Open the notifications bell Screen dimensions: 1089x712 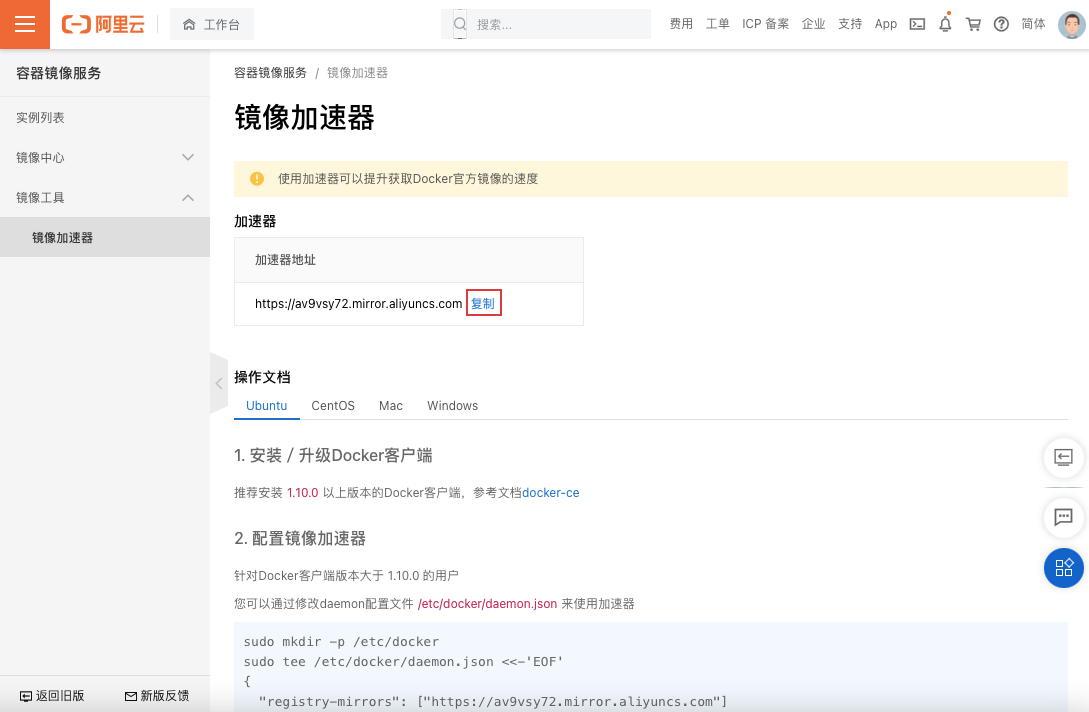point(945,24)
